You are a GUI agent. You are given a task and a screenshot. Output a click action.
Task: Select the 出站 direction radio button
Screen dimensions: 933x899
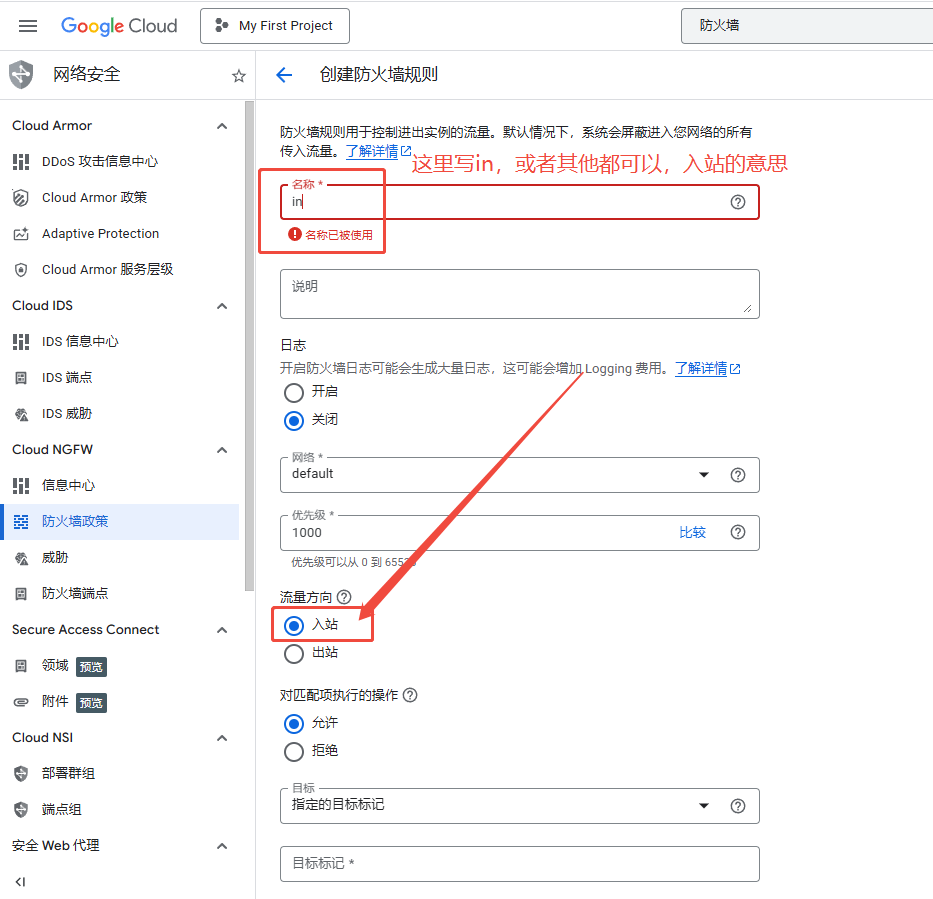tap(294, 654)
